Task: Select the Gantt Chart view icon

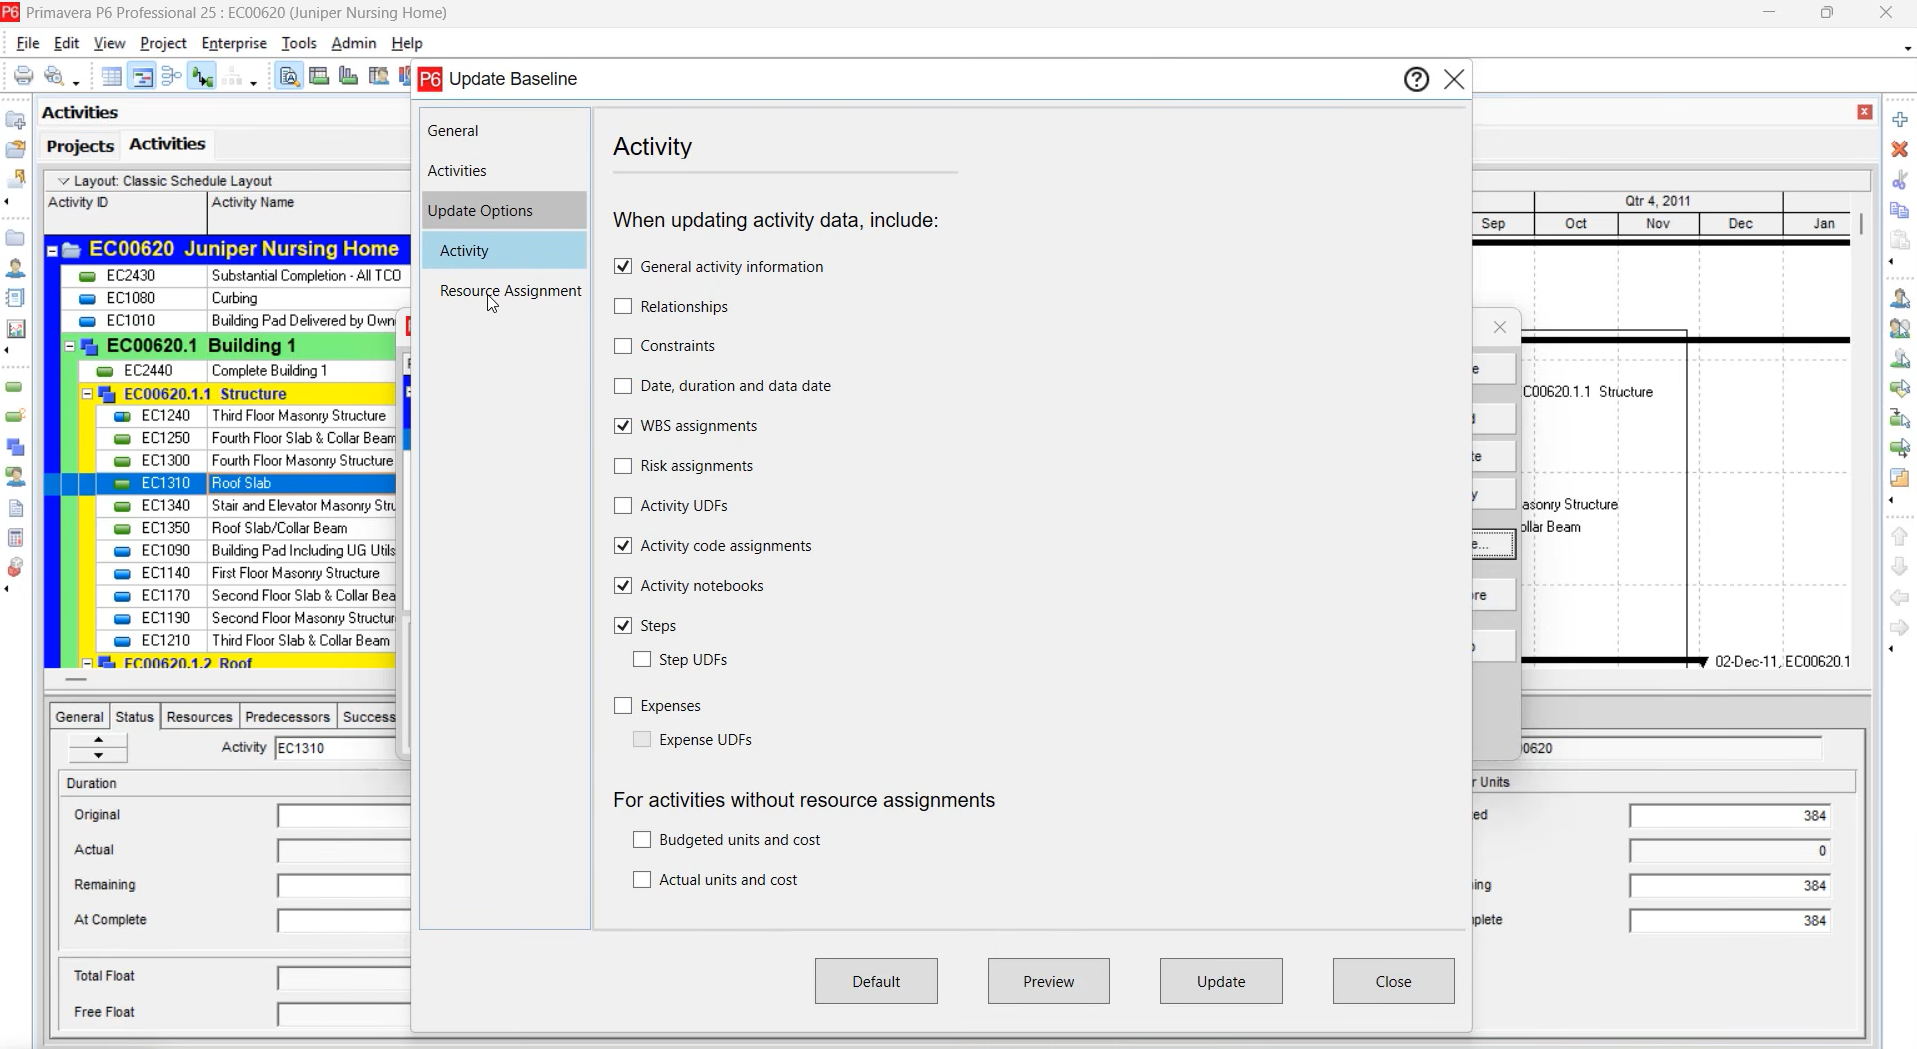Action: [143, 76]
